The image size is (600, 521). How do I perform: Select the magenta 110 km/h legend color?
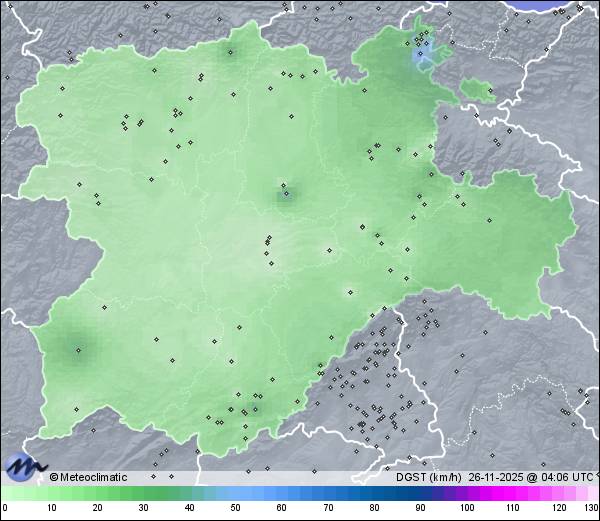point(513,494)
